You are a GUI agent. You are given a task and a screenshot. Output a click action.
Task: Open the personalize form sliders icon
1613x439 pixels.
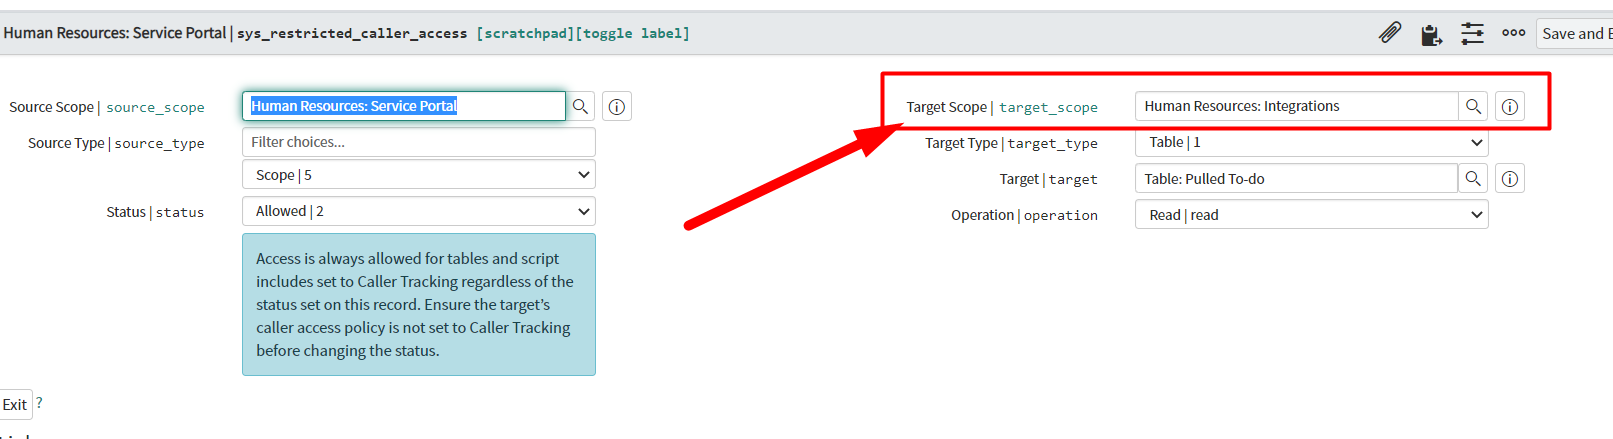click(x=1472, y=33)
